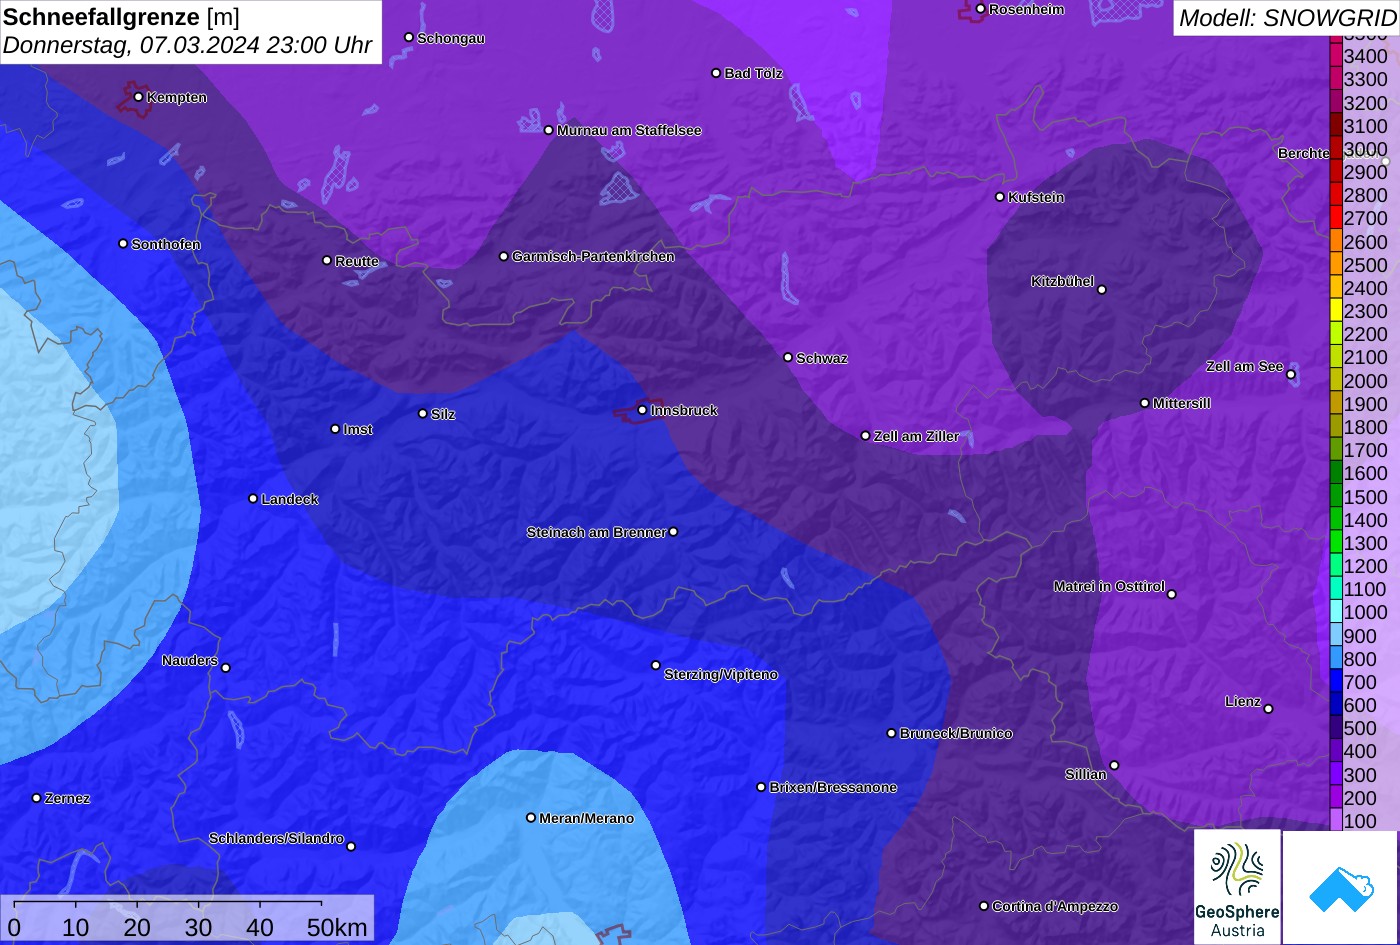Click the '50km' scale bar label

pyautogui.click(x=337, y=927)
